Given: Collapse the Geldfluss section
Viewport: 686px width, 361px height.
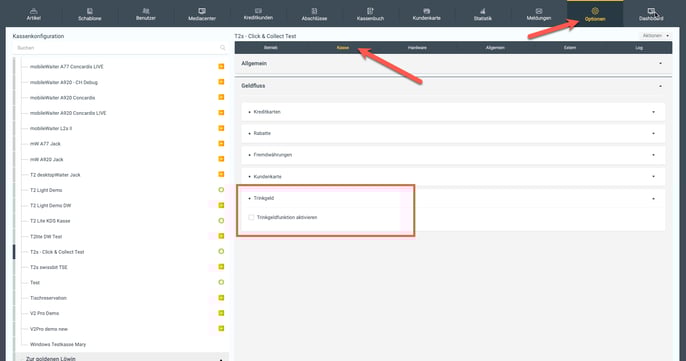Looking at the screenshot, I should 661,86.
